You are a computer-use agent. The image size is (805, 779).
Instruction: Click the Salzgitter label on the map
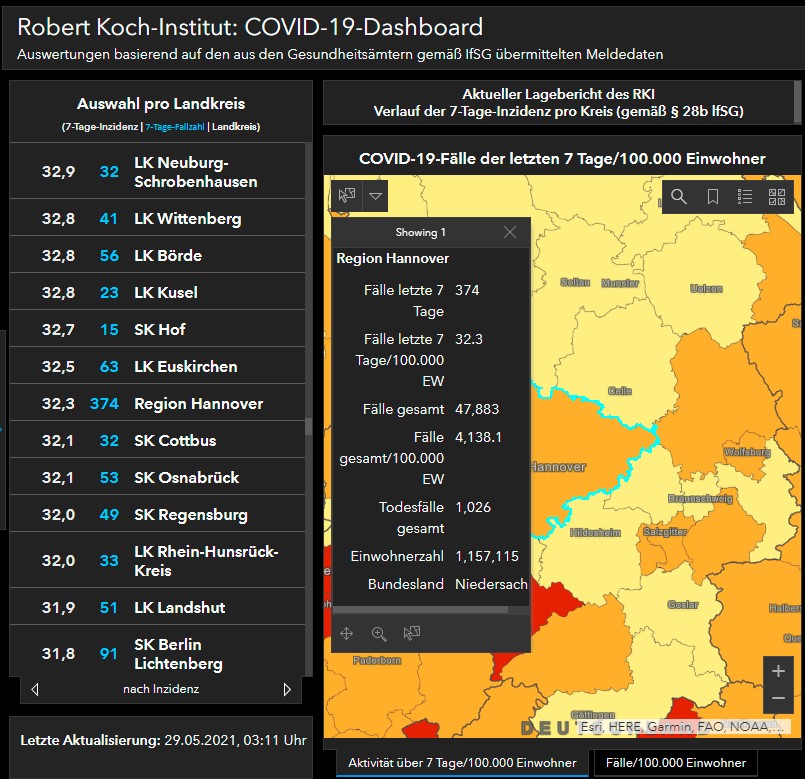(x=665, y=532)
